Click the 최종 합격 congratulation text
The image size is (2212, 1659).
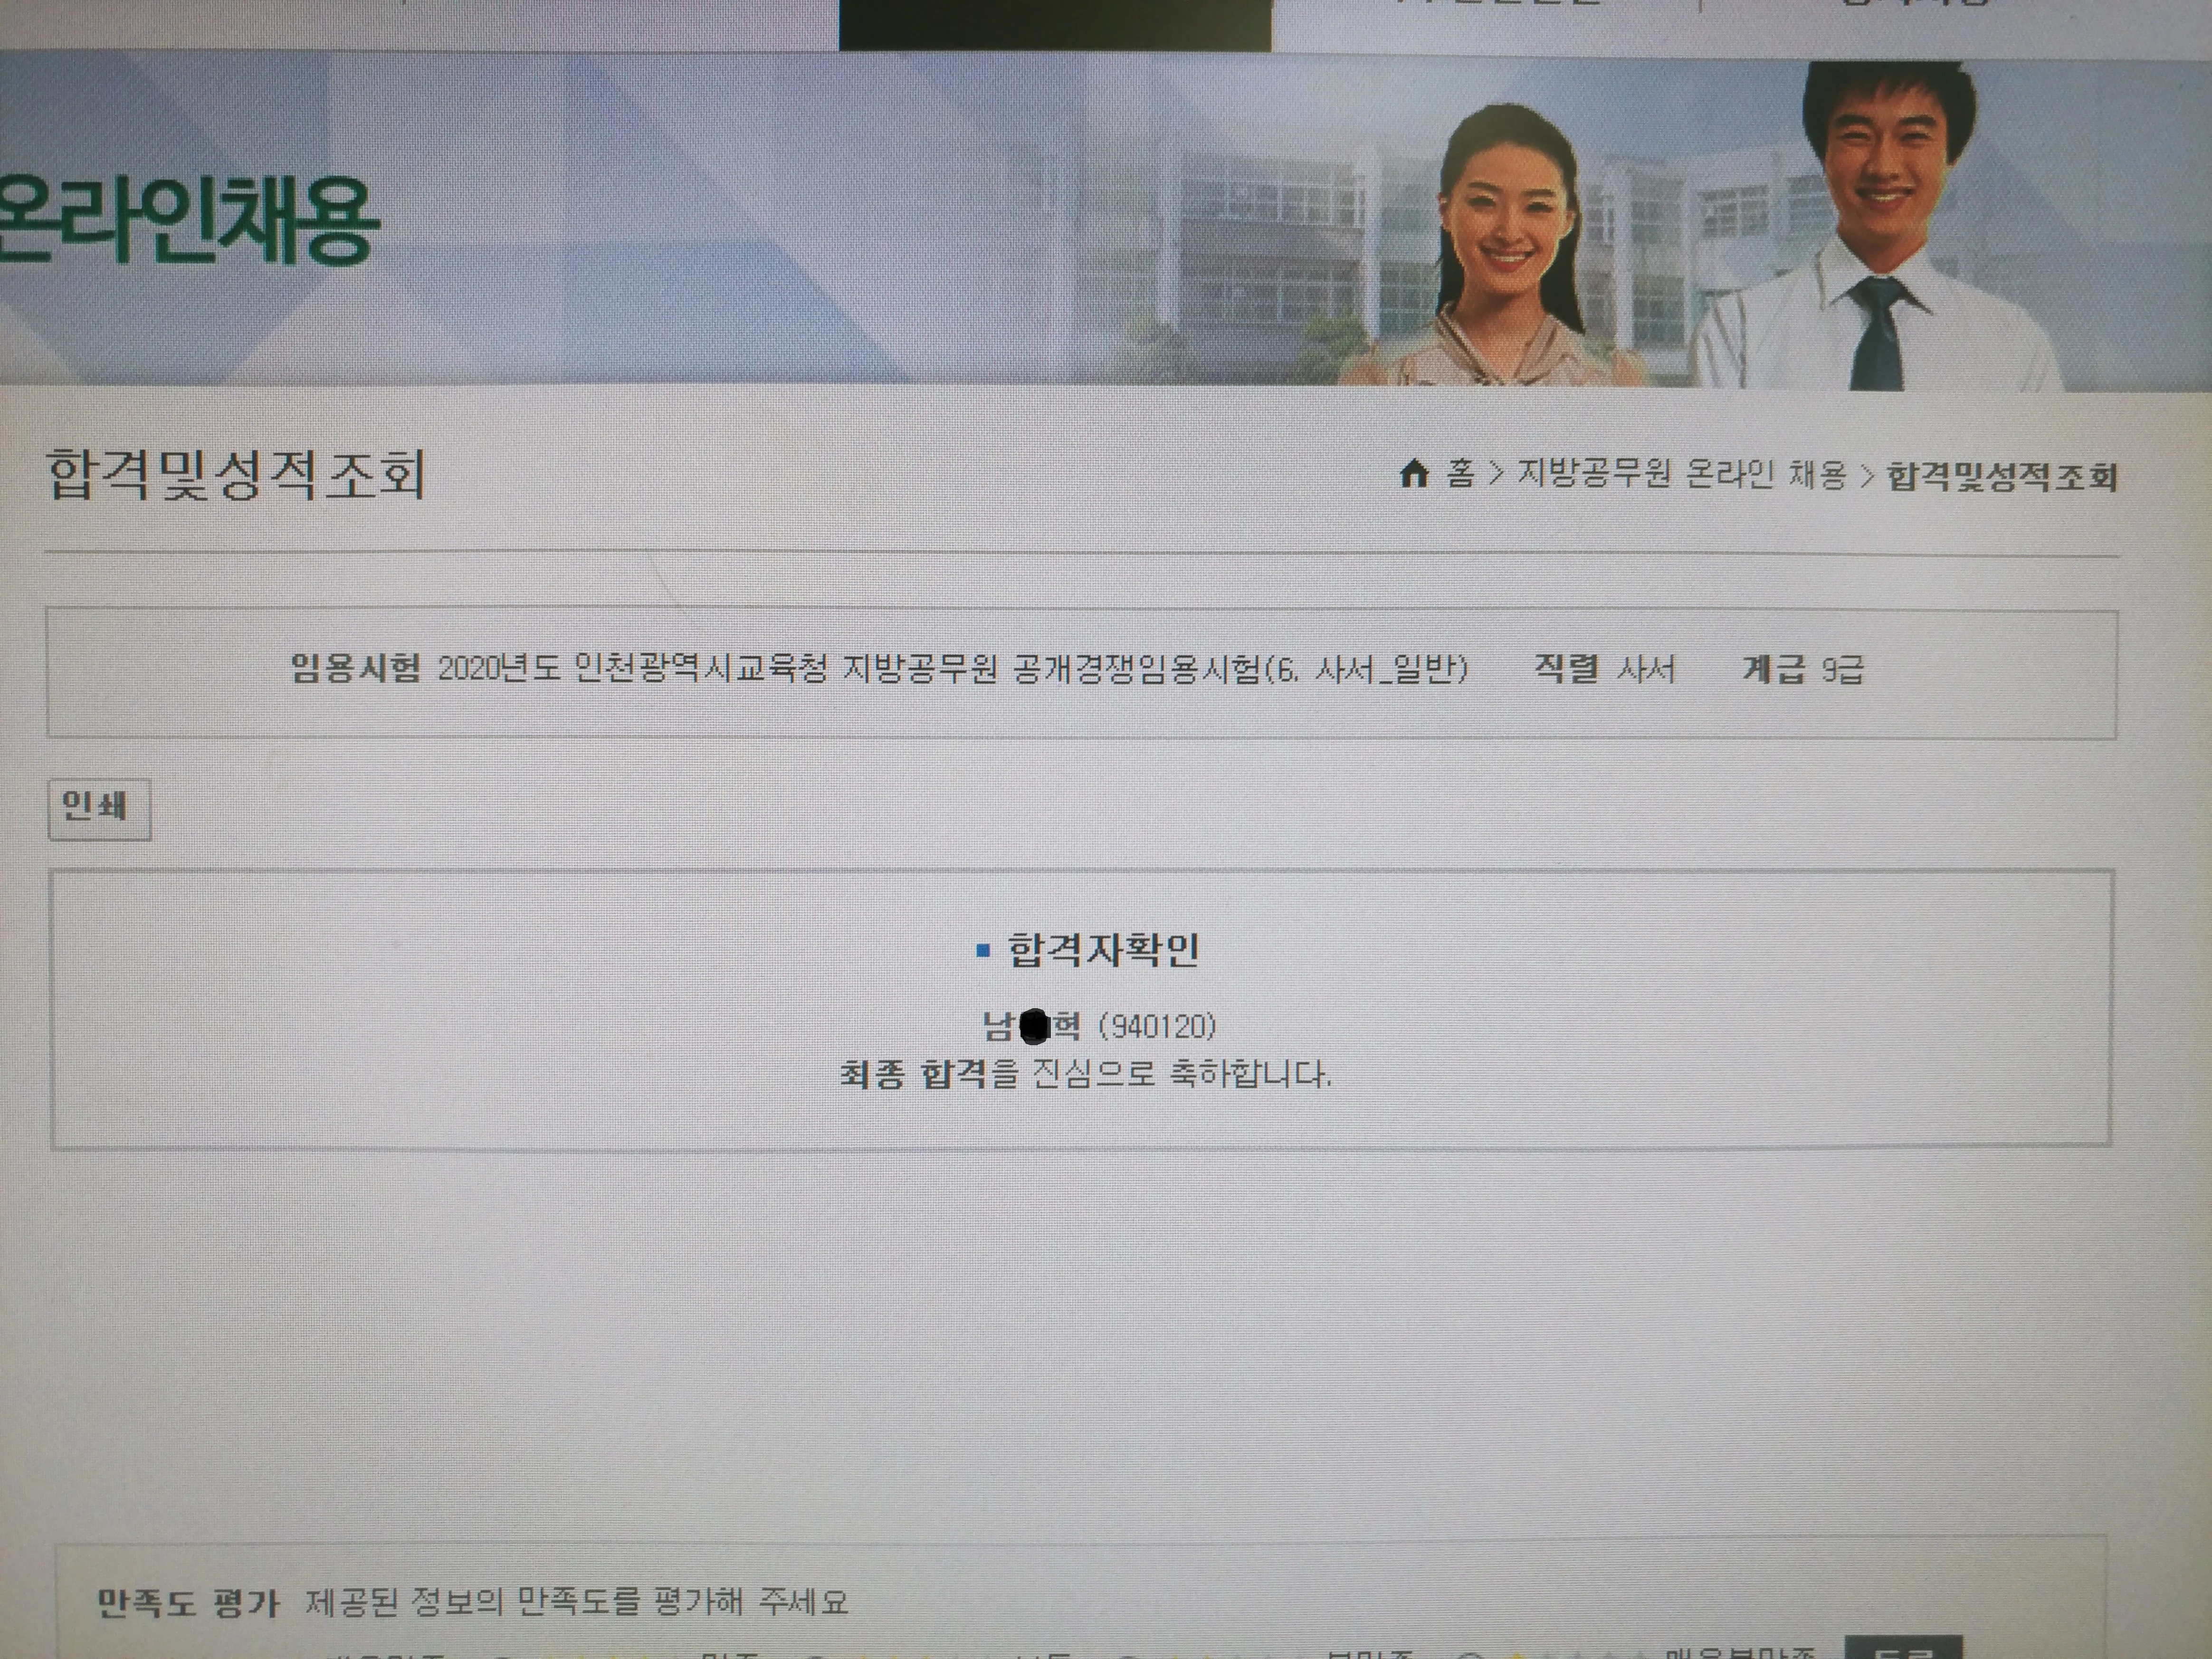coord(913,1075)
